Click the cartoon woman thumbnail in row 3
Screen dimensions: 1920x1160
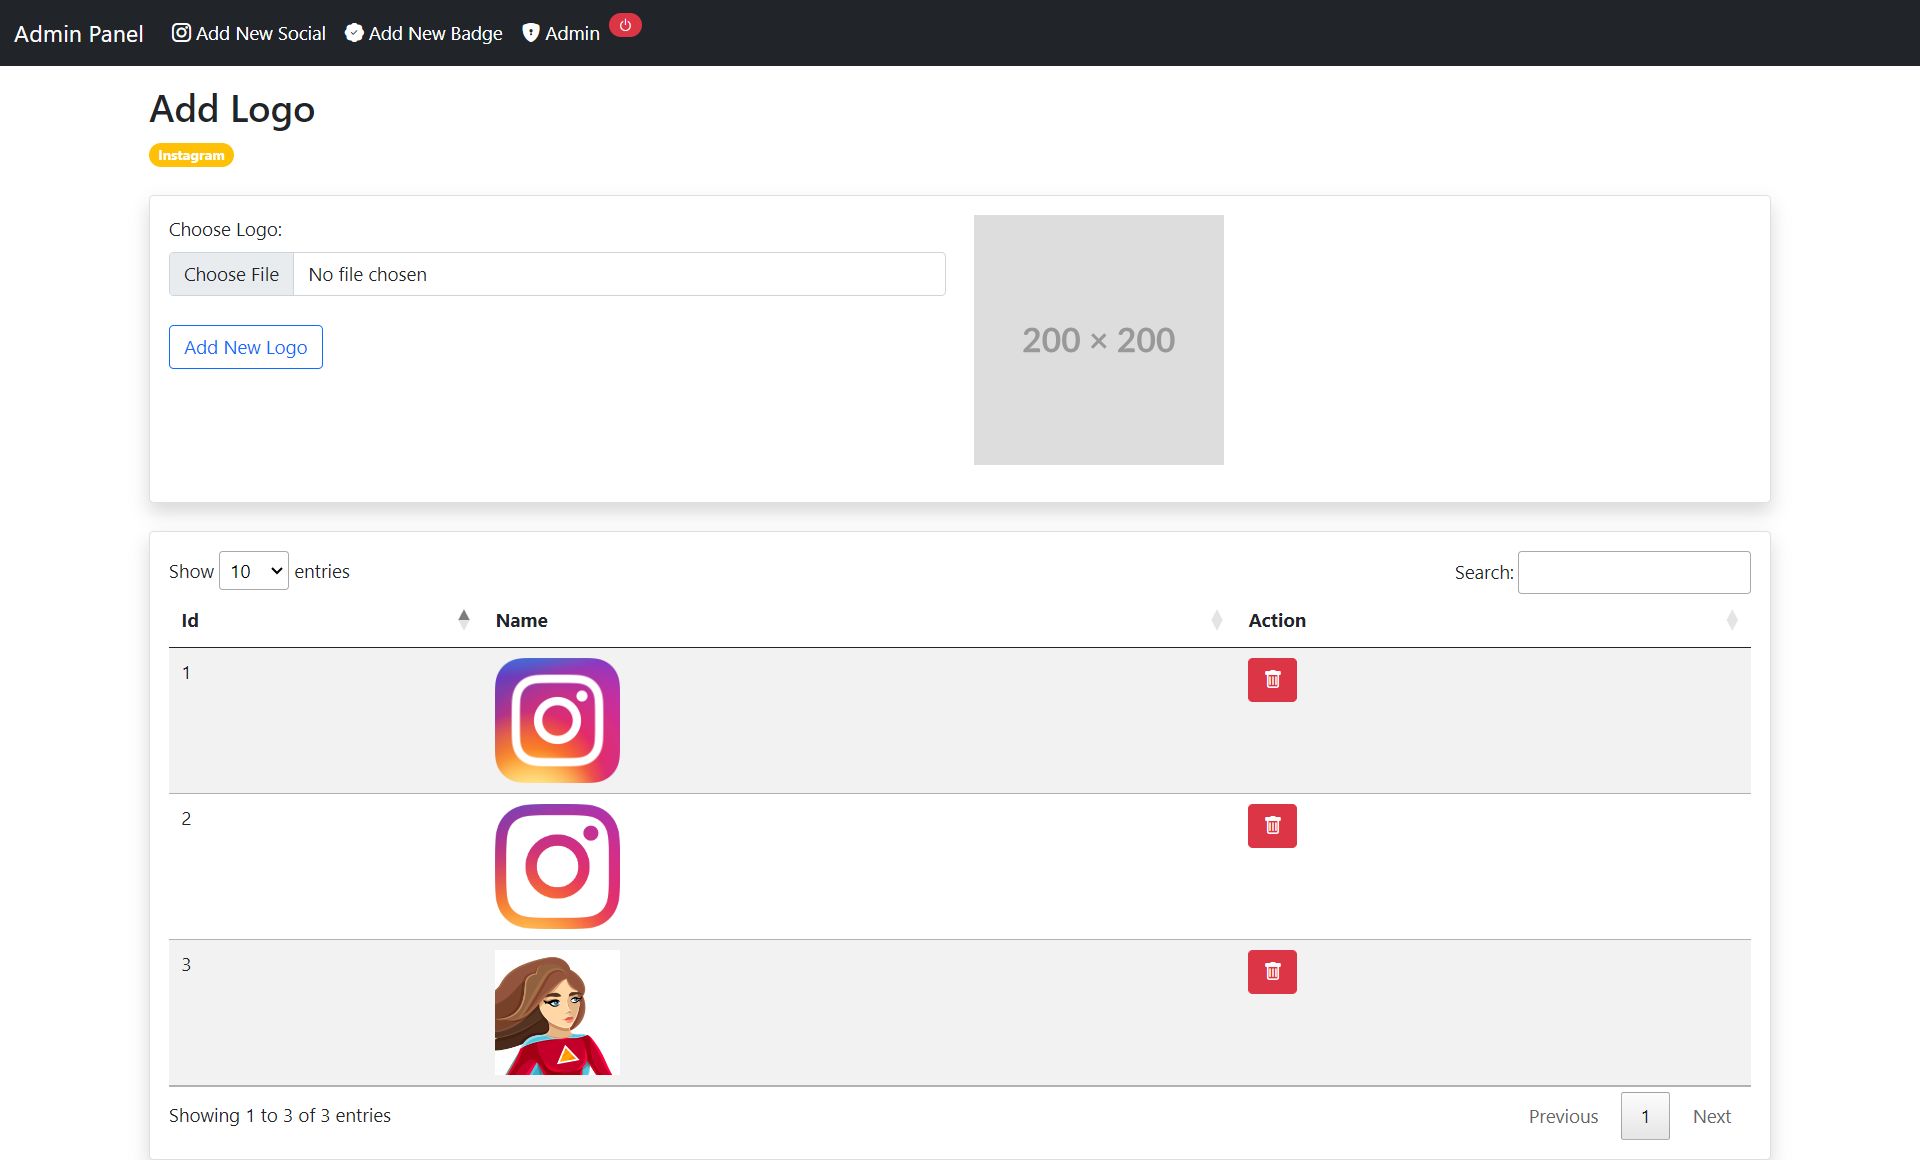[557, 1012]
